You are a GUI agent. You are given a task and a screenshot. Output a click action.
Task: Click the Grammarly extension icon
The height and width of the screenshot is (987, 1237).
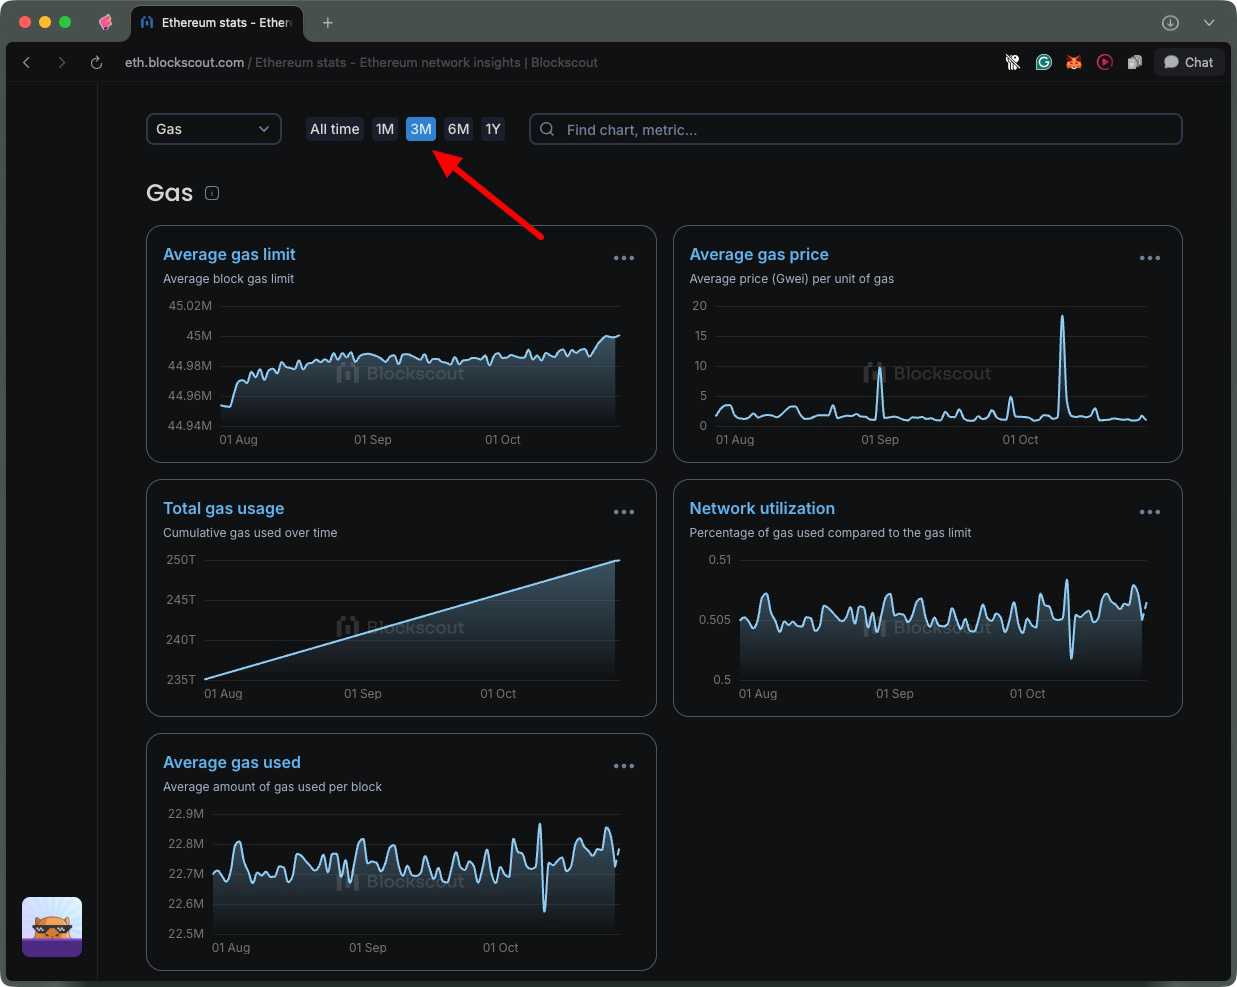[x=1043, y=62]
